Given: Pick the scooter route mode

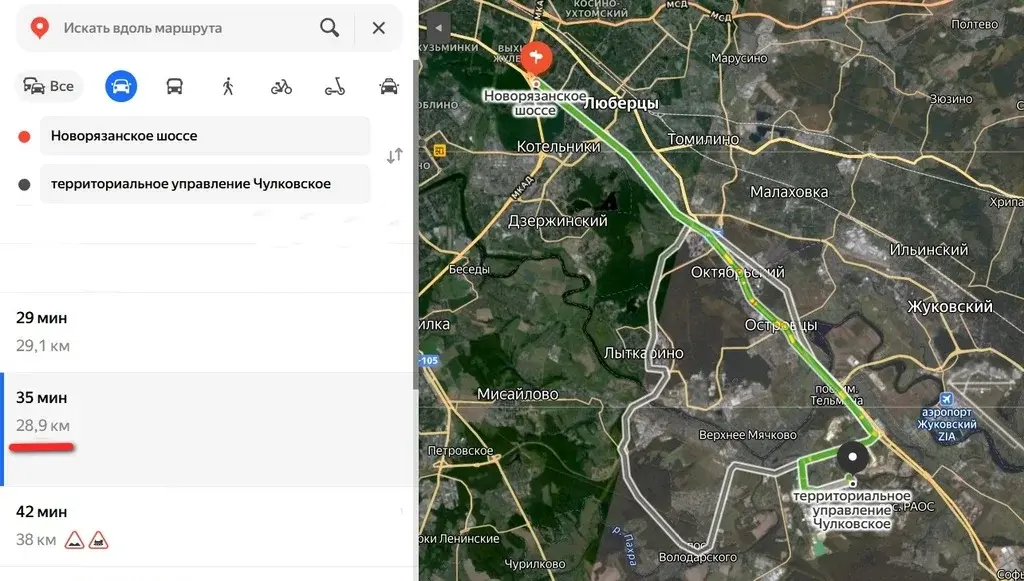Looking at the screenshot, I should pos(335,86).
